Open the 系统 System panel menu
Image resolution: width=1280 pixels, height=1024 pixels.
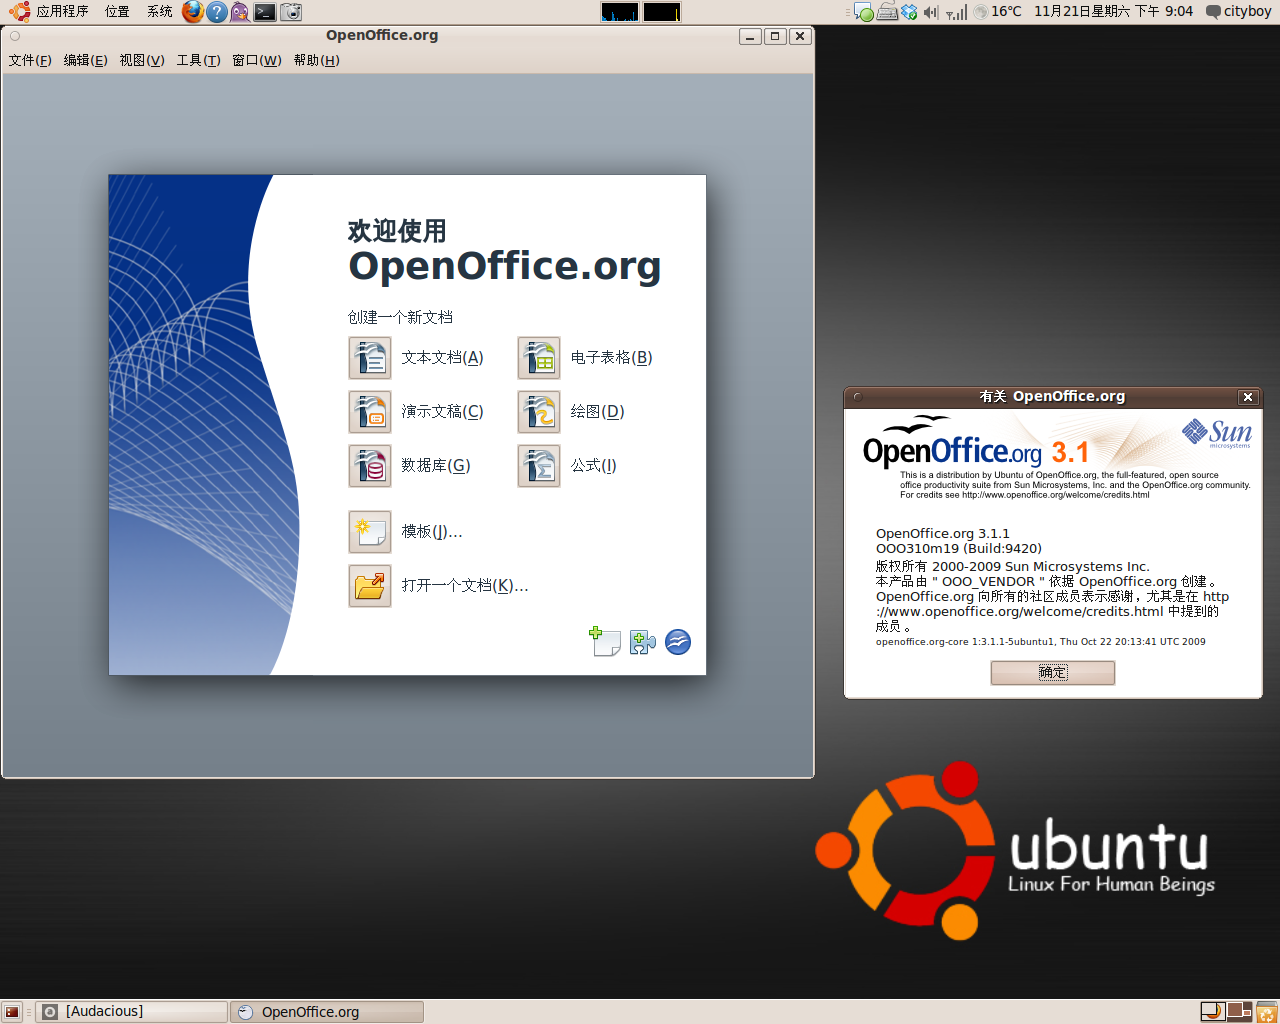coord(160,12)
